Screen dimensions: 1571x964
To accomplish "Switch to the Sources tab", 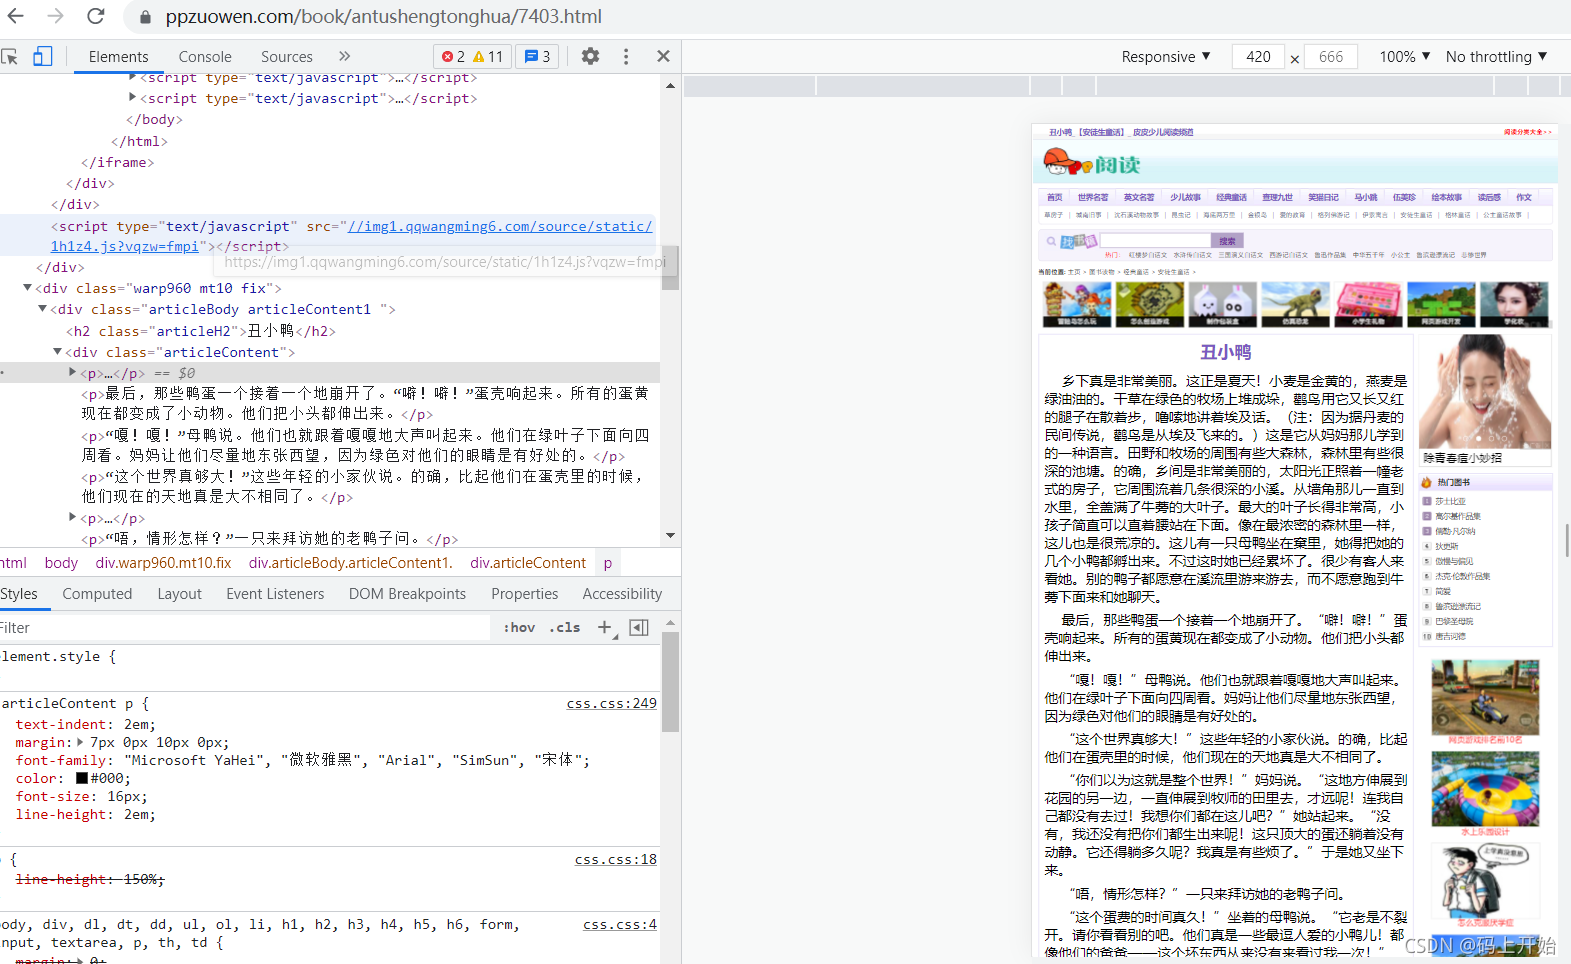I will click(x=287, y=57).
